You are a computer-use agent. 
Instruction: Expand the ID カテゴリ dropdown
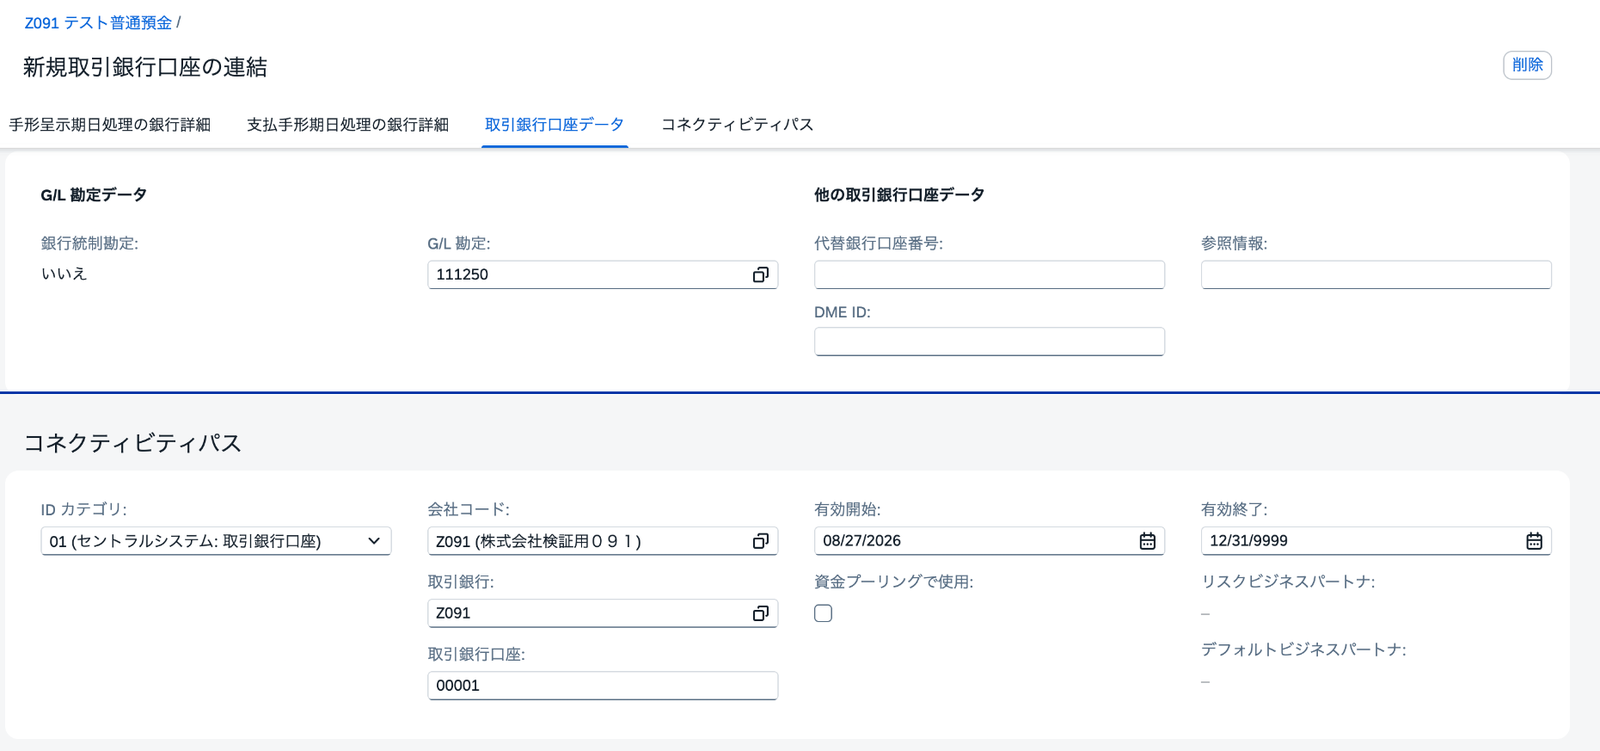pos(374,541)
